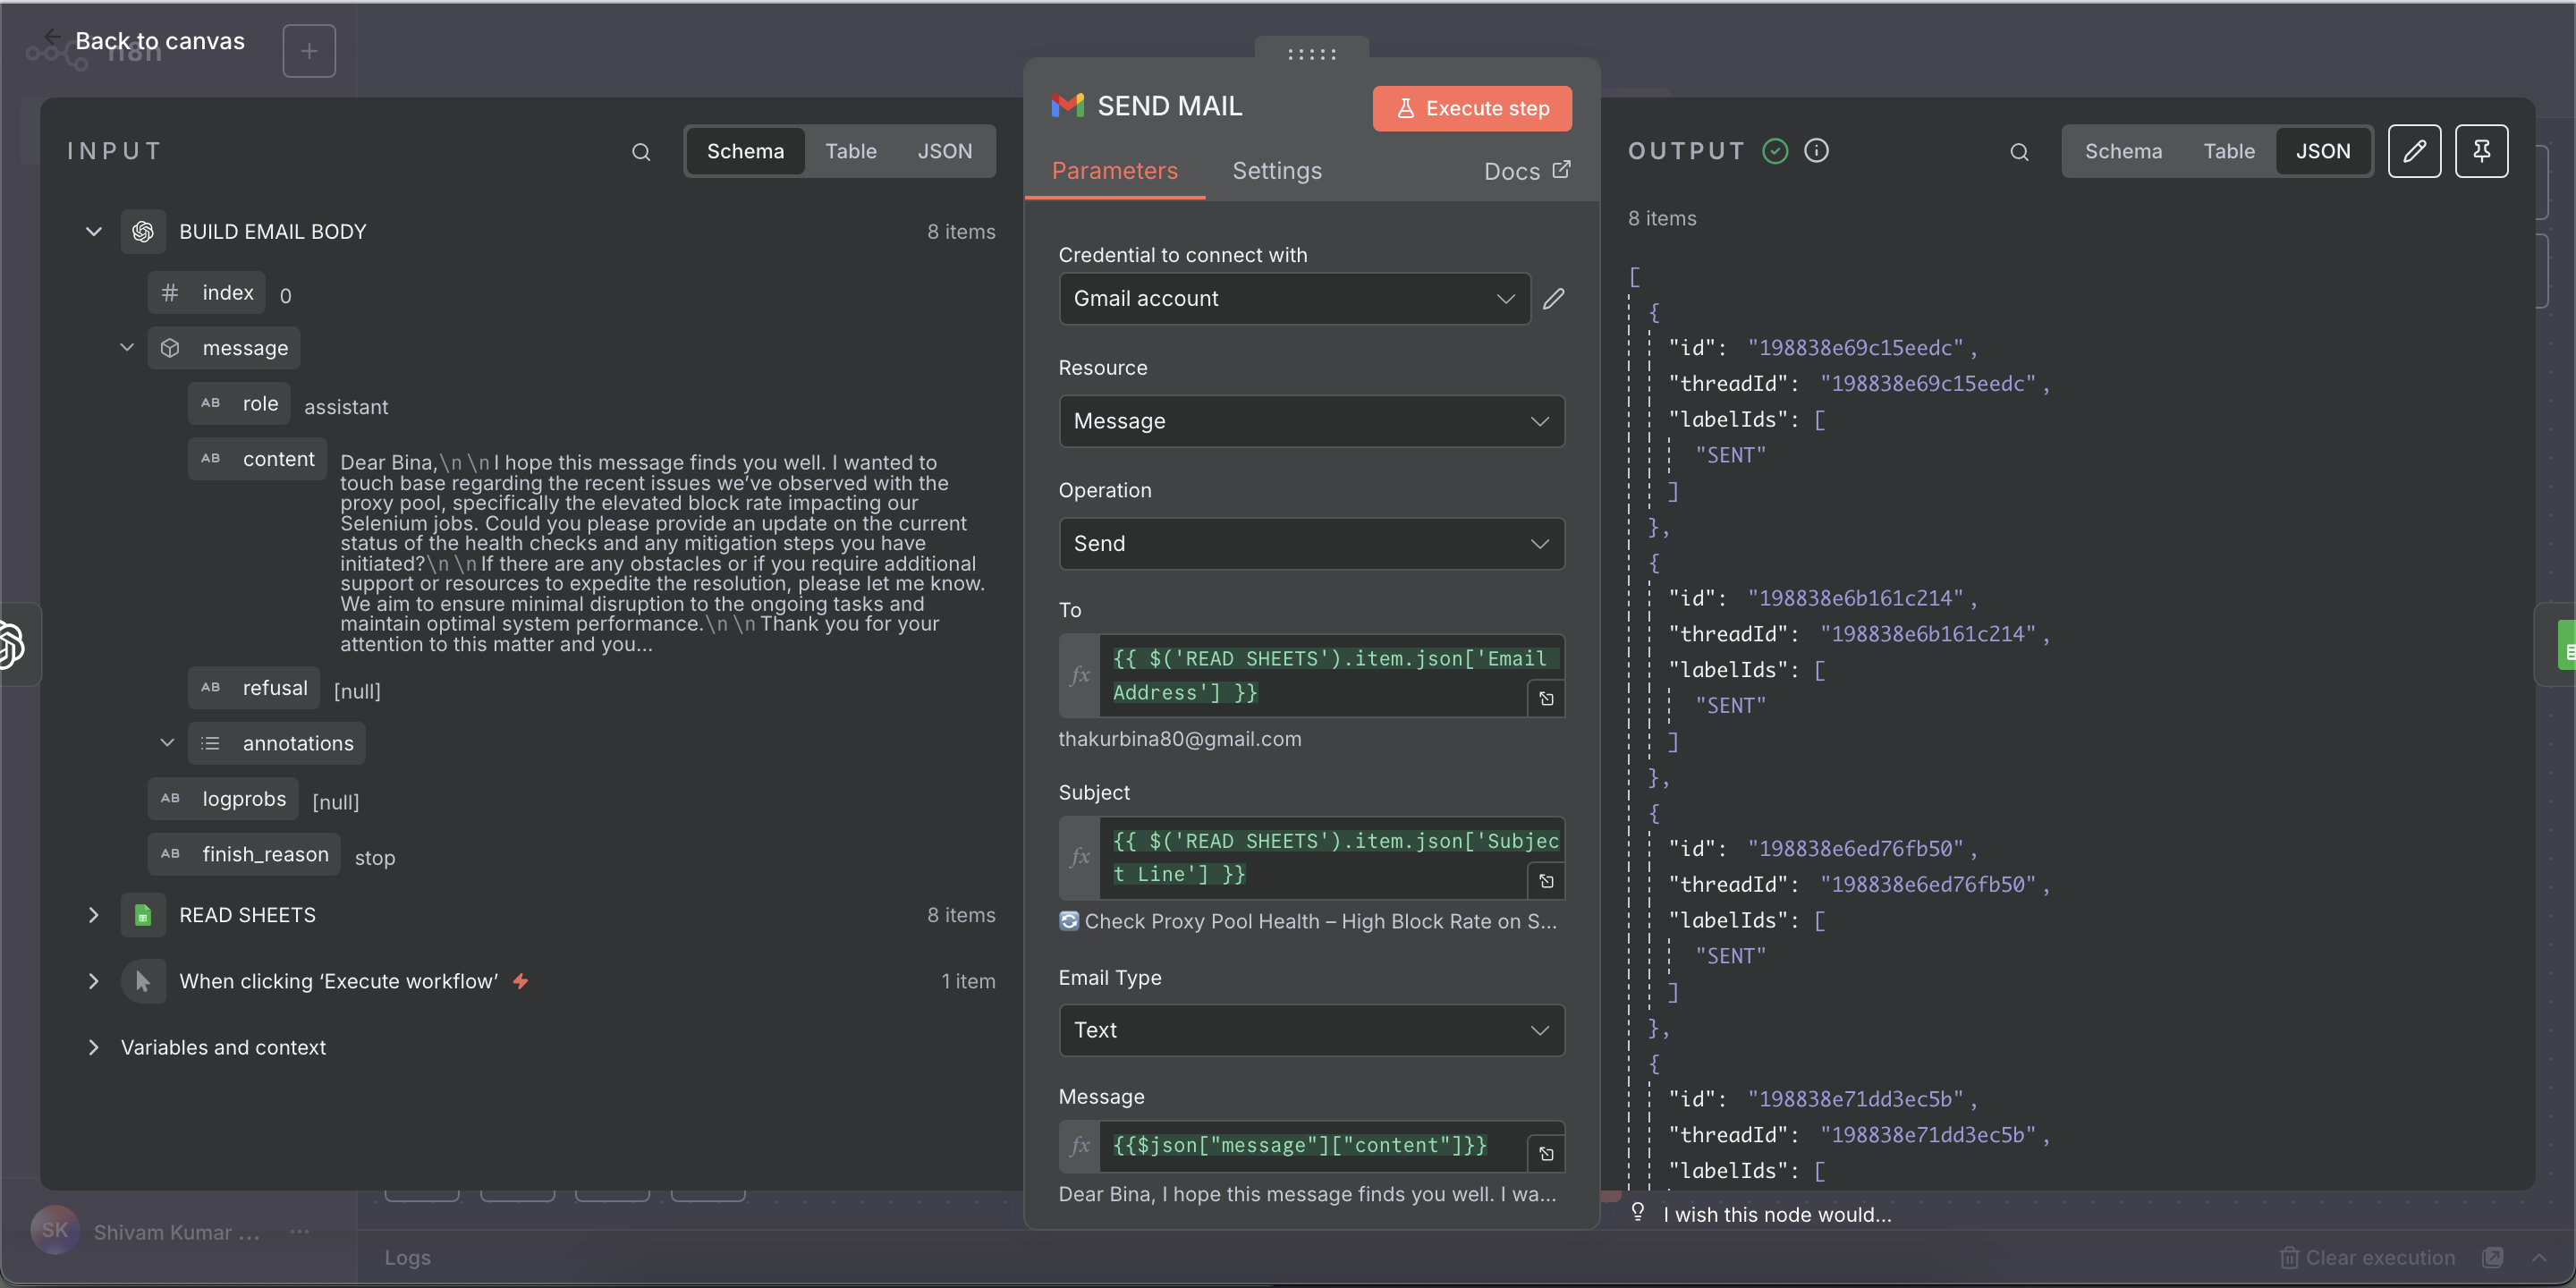Edit Gmail credential with pencil icon
This screenshot has height=1288, width=2576.
[1553, 299]
